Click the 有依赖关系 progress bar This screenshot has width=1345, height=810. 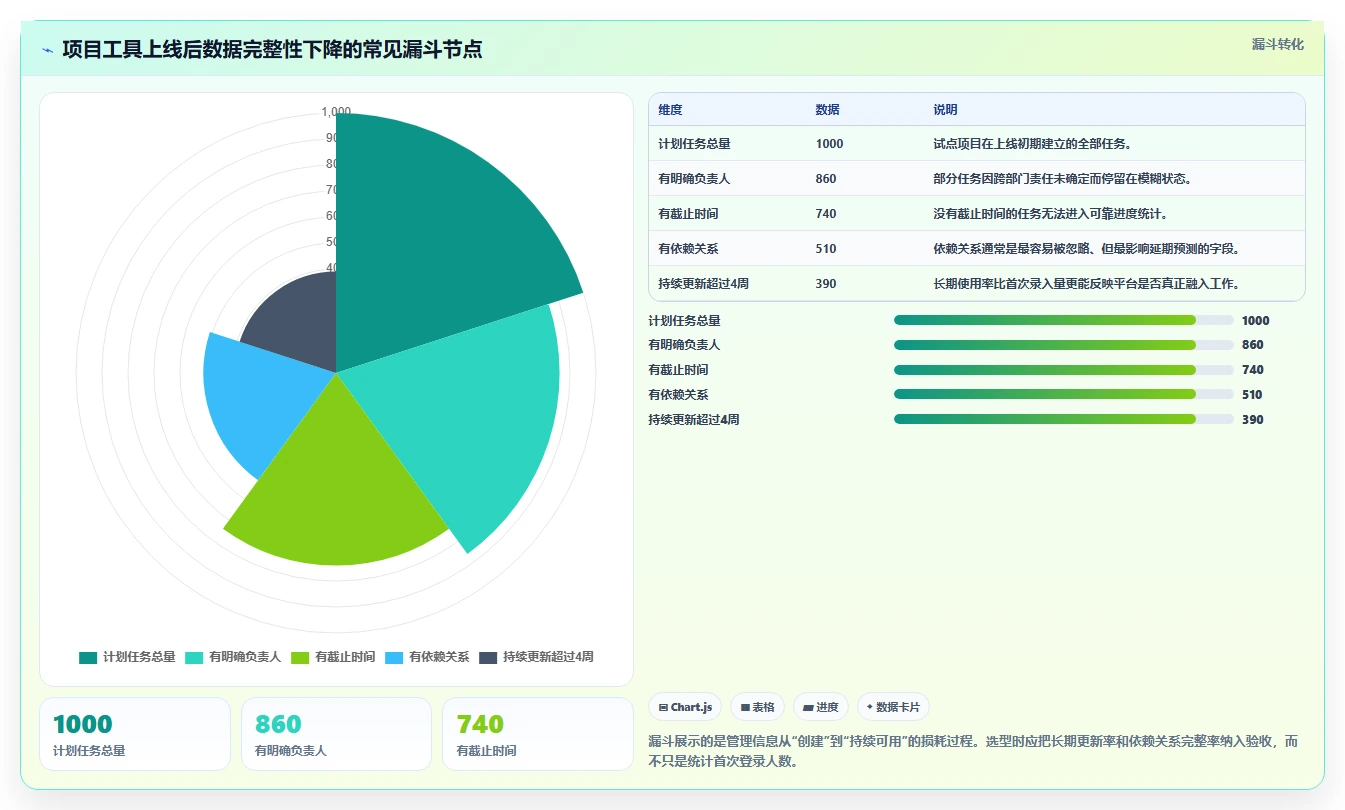(x=1063, y=395)
